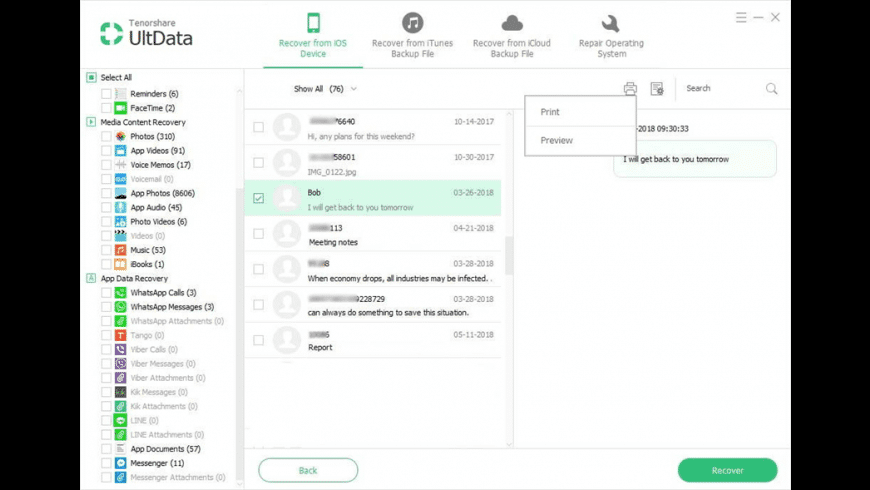870x490 pixels.
Task: Open the Repair Operating System tab
Action: 611,36
